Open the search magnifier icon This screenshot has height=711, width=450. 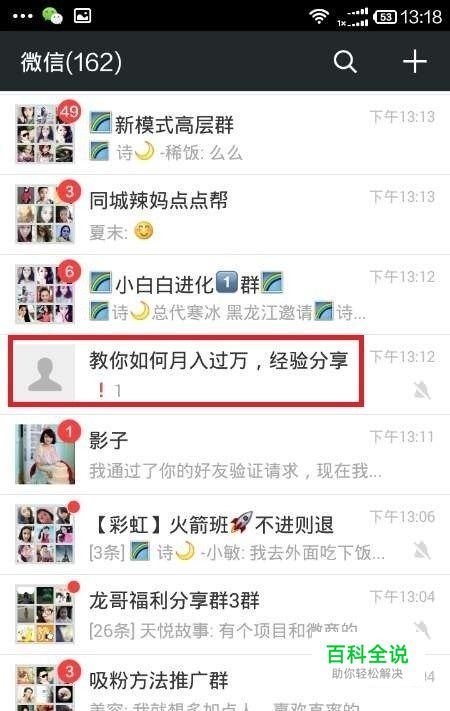pos(345,62)
